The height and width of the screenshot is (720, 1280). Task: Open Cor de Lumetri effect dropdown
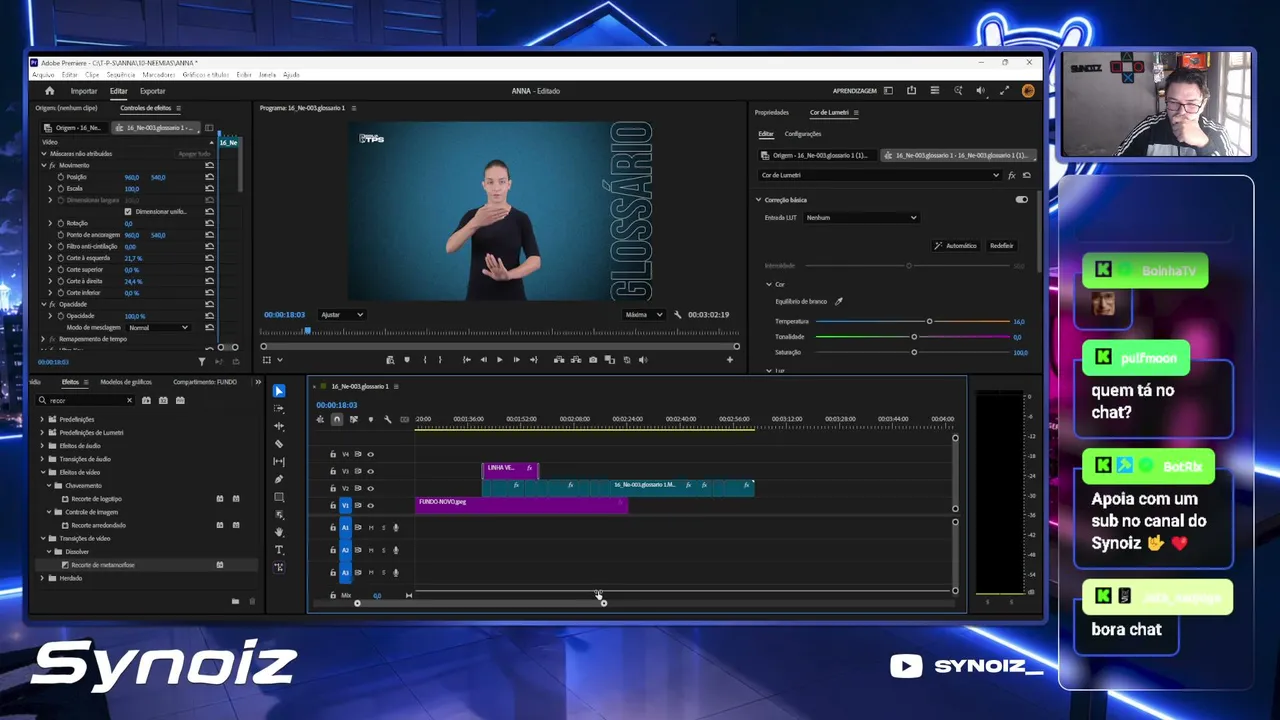point(879,175)
